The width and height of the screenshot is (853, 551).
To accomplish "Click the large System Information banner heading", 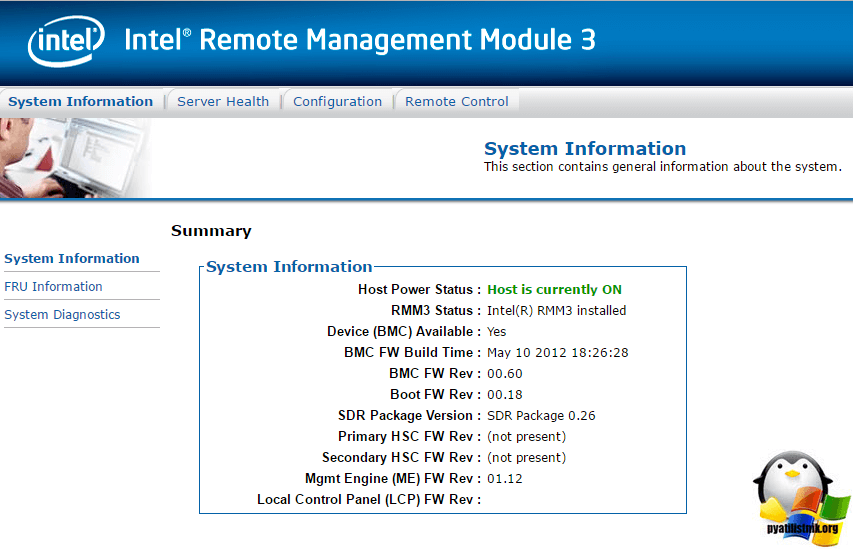I will pyautogui.click(x=585, y=149).
